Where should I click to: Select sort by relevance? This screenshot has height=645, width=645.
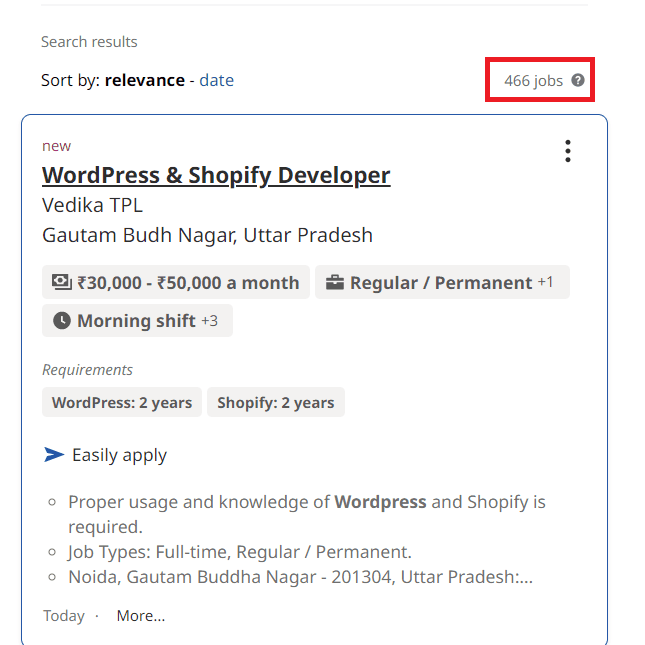145,80
